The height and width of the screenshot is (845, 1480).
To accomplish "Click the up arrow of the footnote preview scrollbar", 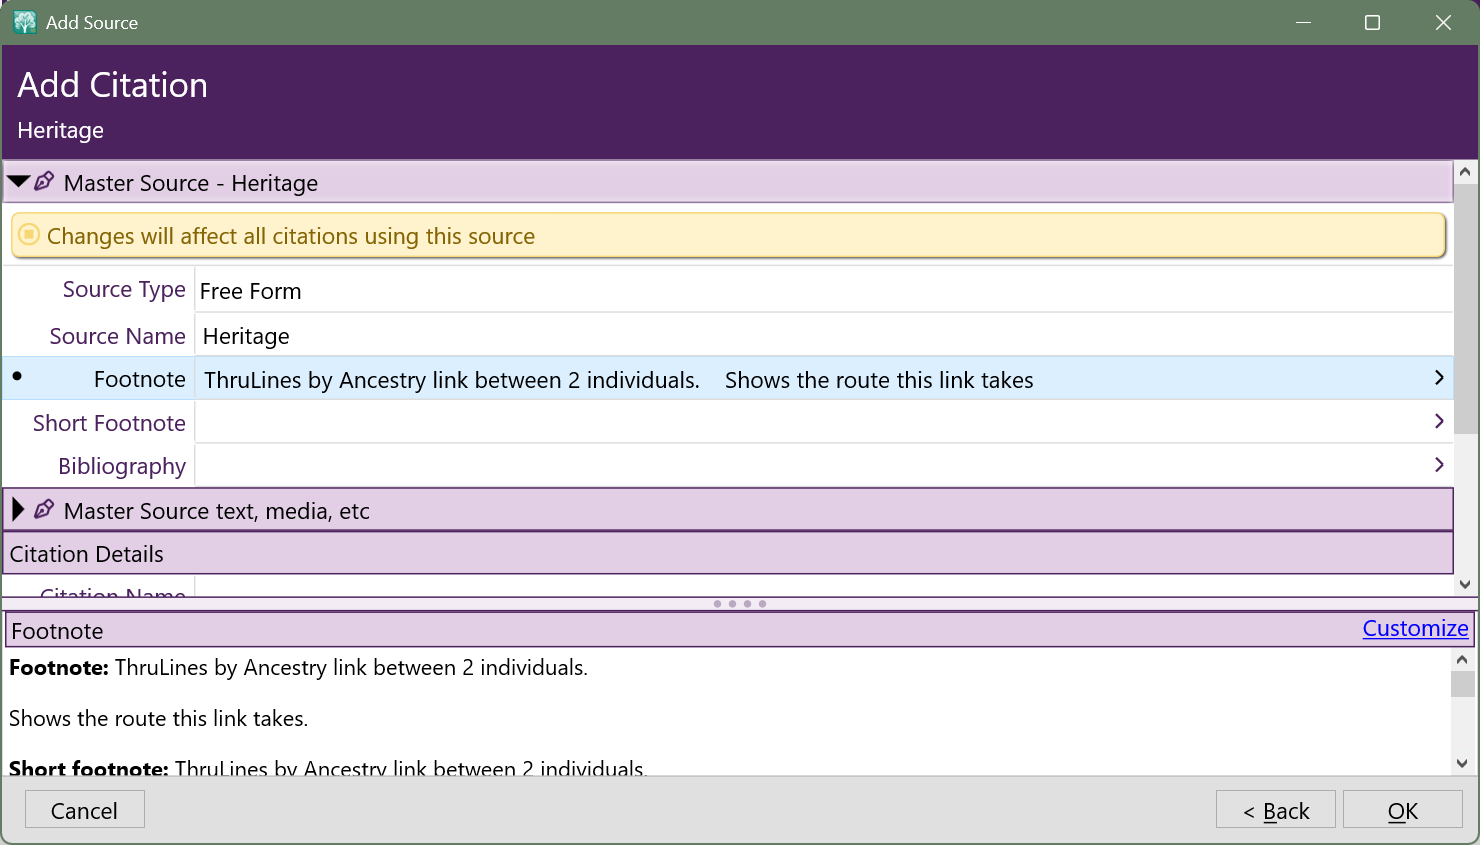I will pos(1462,659).
